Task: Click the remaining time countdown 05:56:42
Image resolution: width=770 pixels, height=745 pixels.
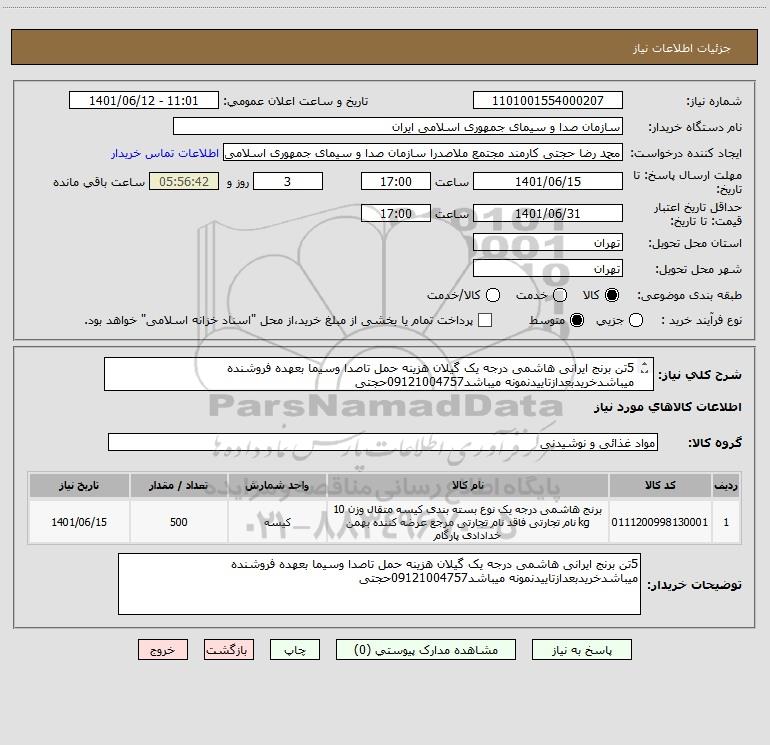Action: (184, 181)
